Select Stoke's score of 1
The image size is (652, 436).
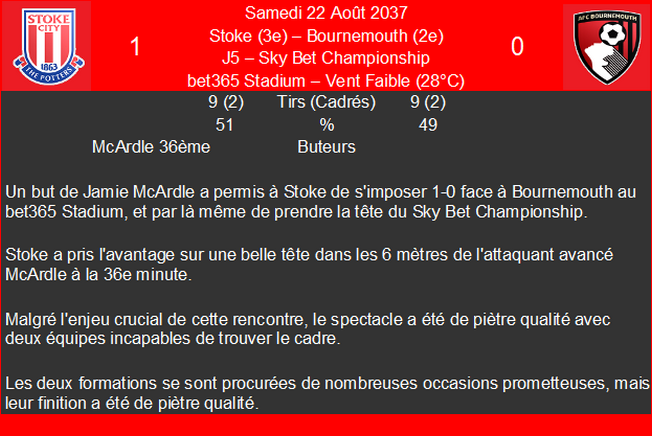tap(135, 46)
